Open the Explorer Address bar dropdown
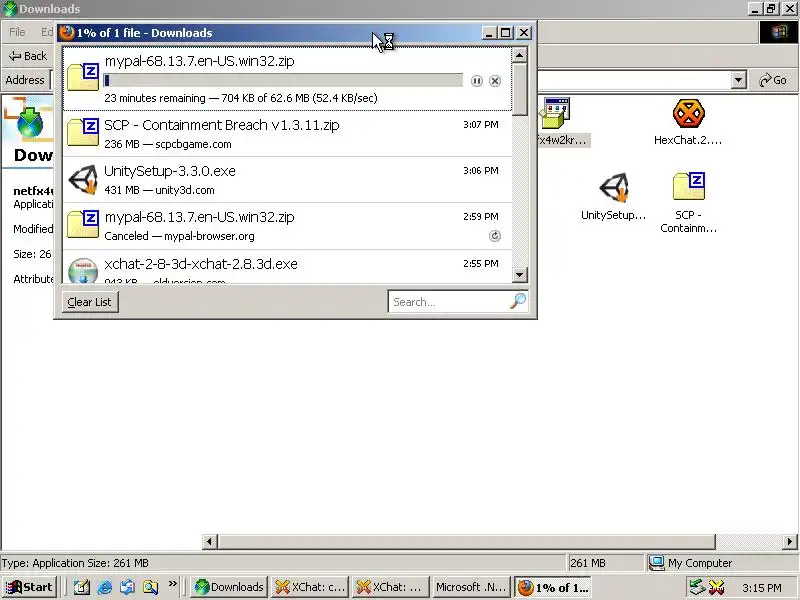Screen dimensions: 800x600 pos(738,80)
